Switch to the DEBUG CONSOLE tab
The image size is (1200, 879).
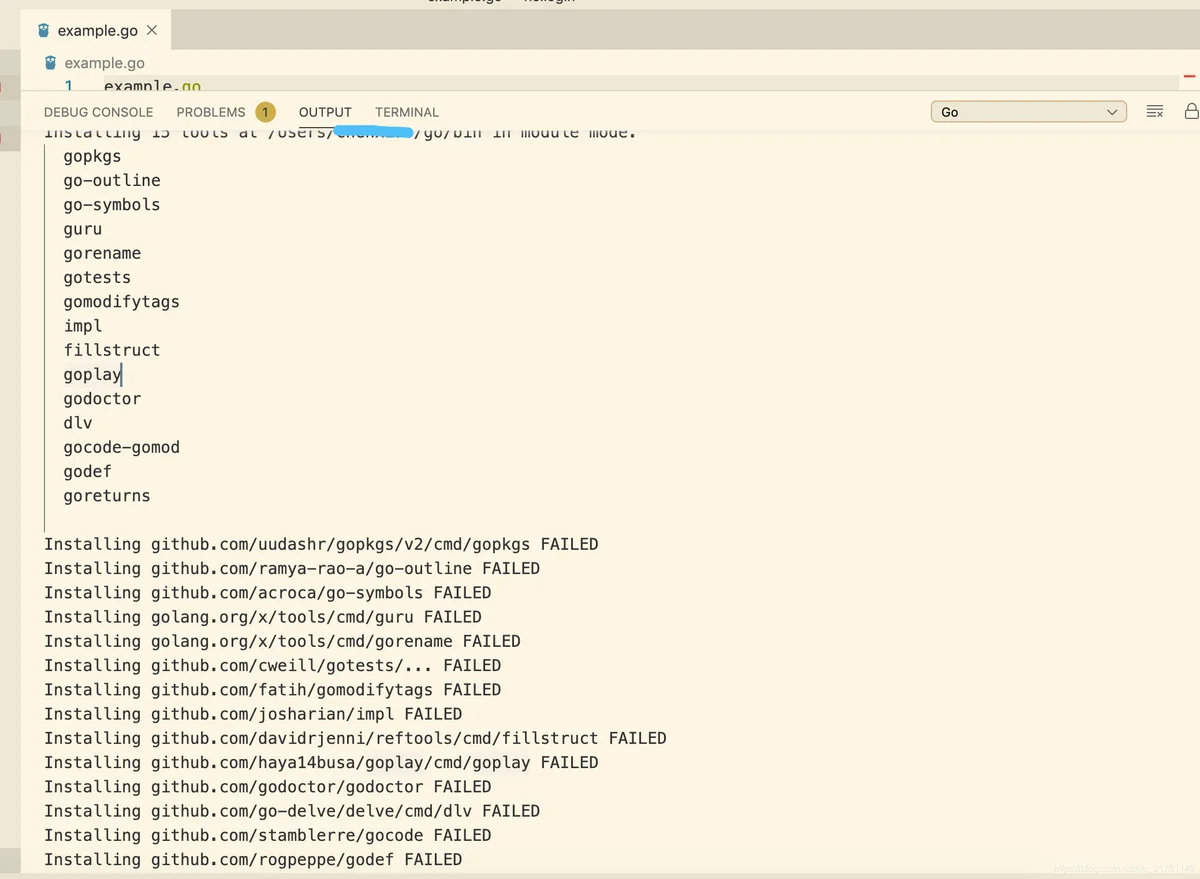[x=99, y=112]
